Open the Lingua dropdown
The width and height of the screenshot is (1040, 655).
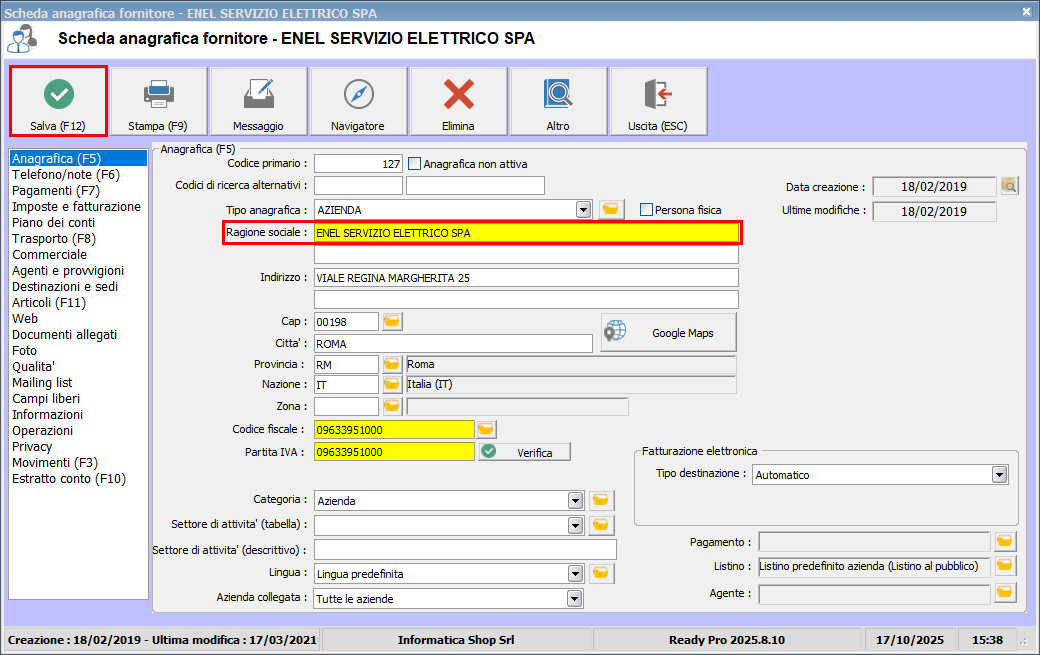click(575, 574)
